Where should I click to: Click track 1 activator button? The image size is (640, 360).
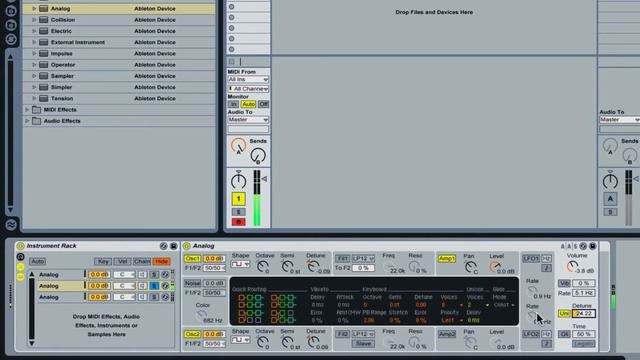239,199
